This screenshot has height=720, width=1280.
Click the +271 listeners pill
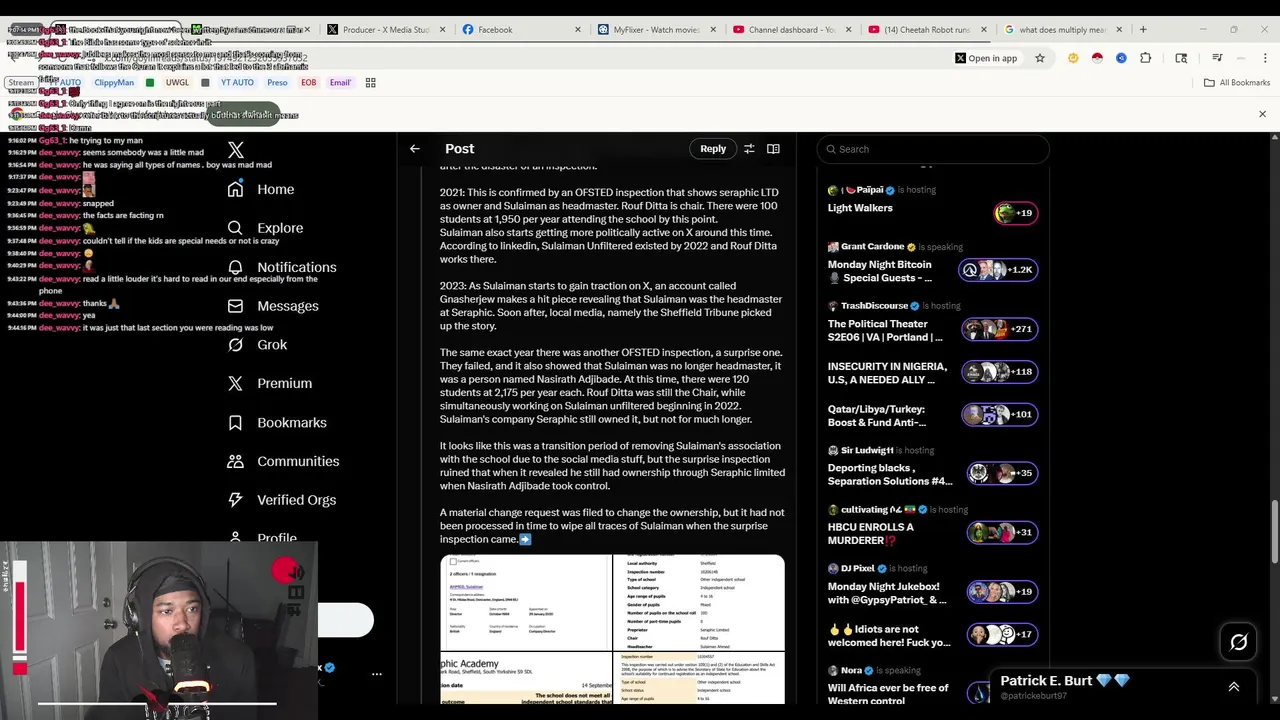point(999,329)
